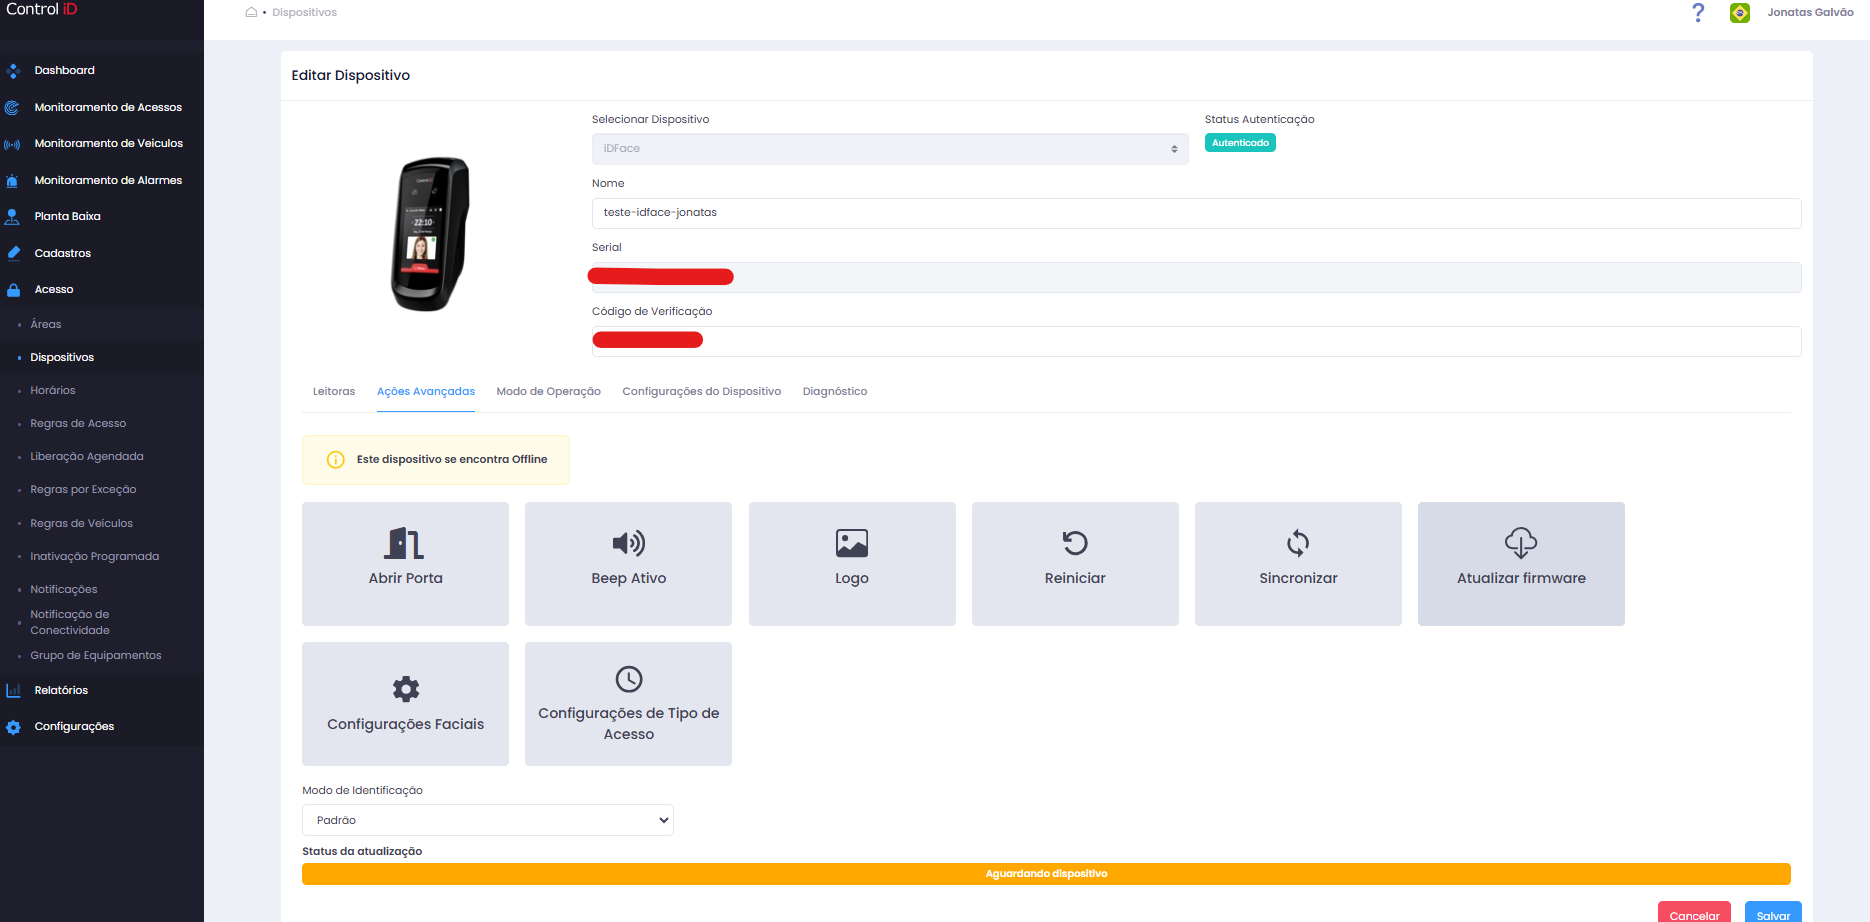
Task: Click the Salvar button
Action: [1773, 913]
